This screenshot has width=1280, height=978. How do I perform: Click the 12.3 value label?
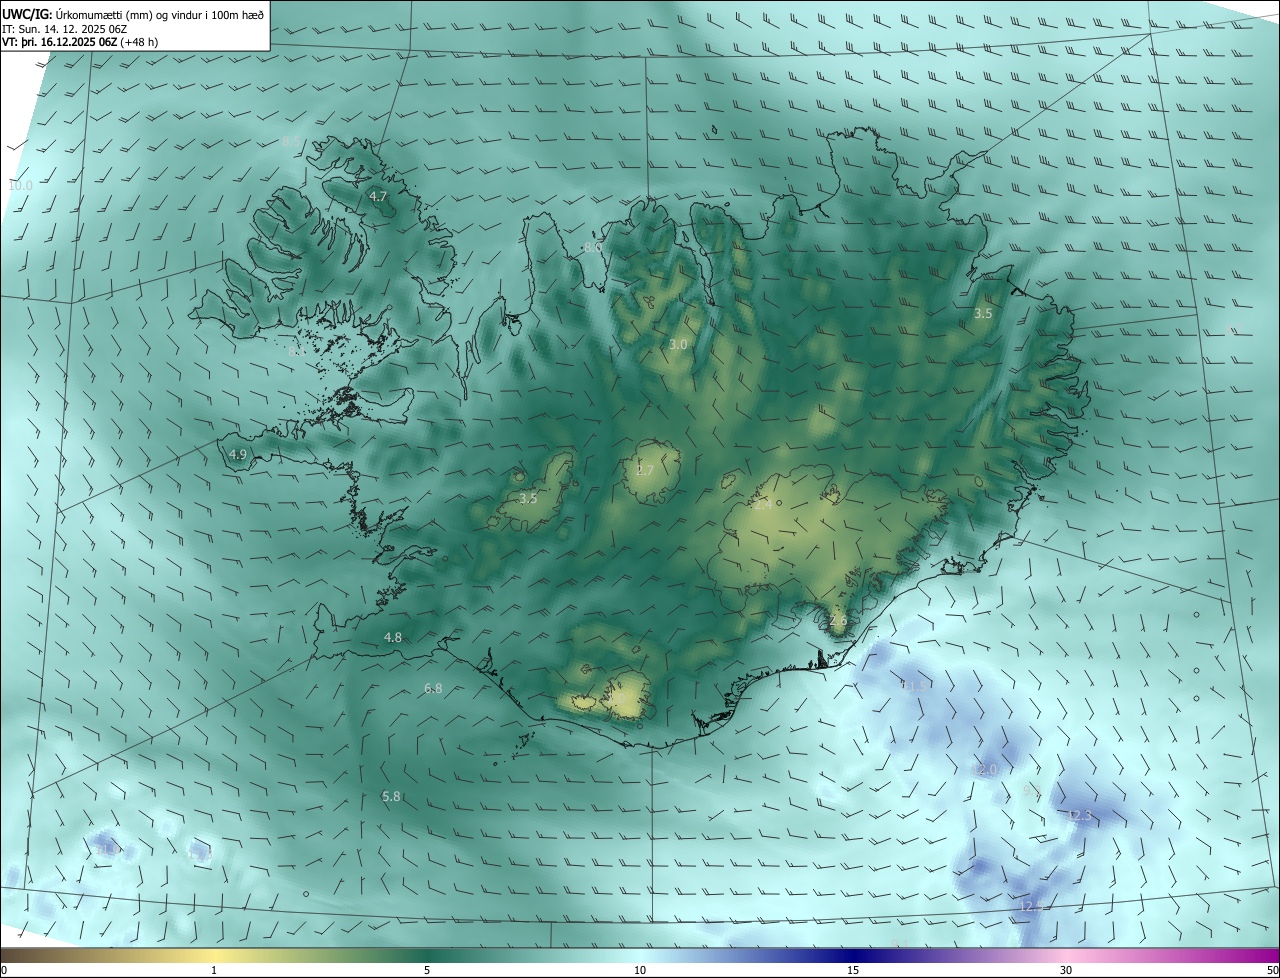1080,816
